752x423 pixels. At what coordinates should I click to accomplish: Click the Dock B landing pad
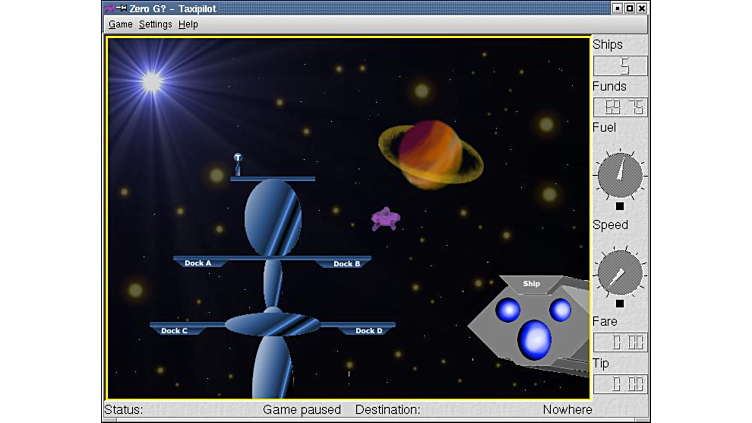coord(346,263)
